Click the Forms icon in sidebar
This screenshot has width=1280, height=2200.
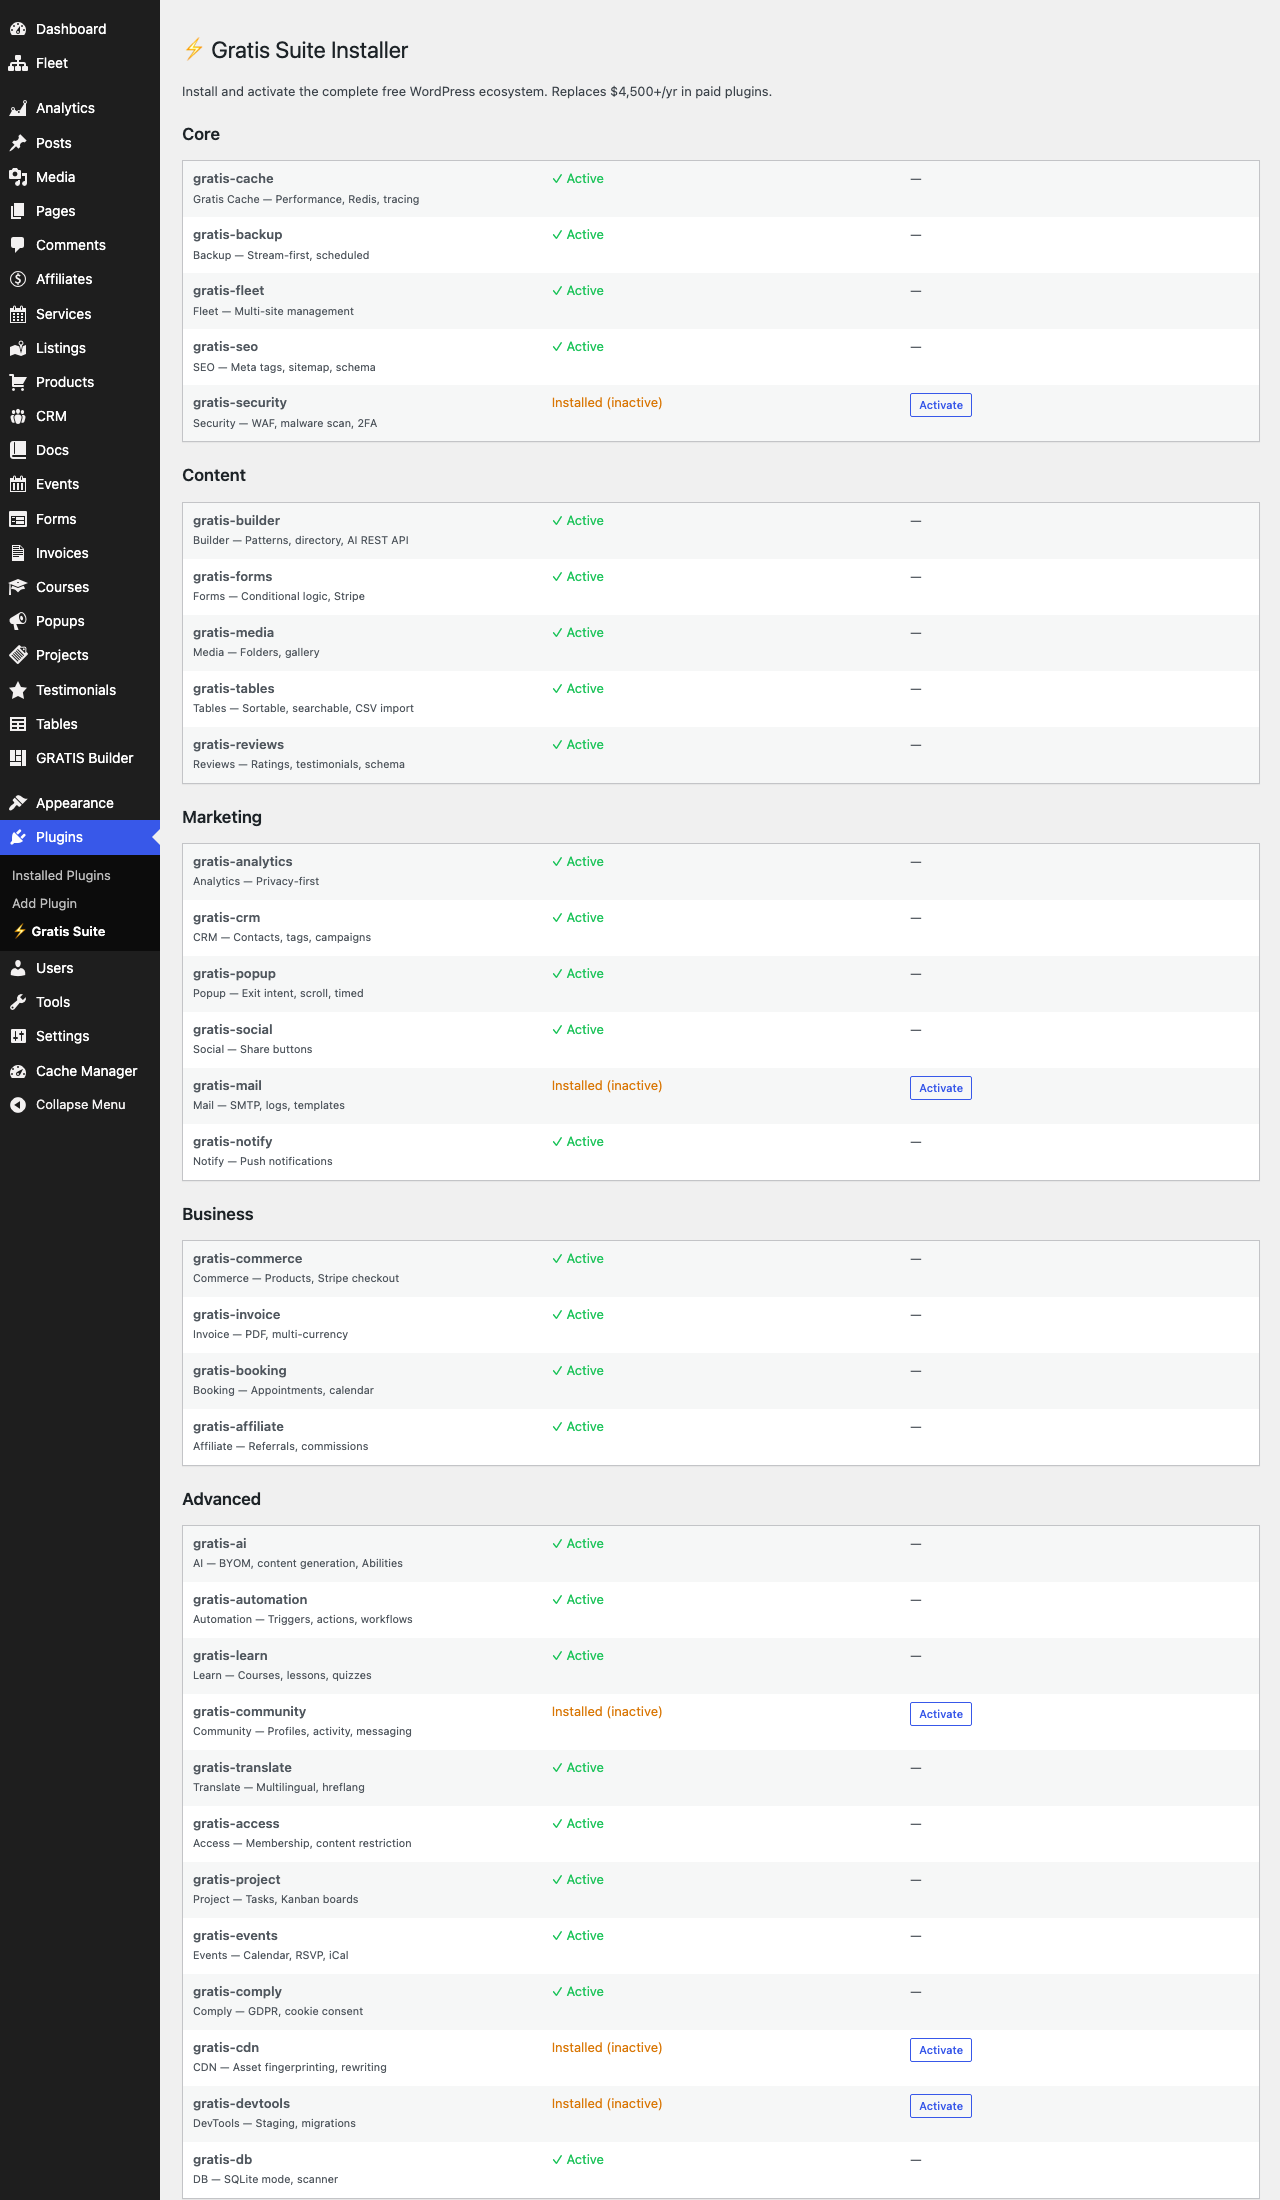[18, 519]
